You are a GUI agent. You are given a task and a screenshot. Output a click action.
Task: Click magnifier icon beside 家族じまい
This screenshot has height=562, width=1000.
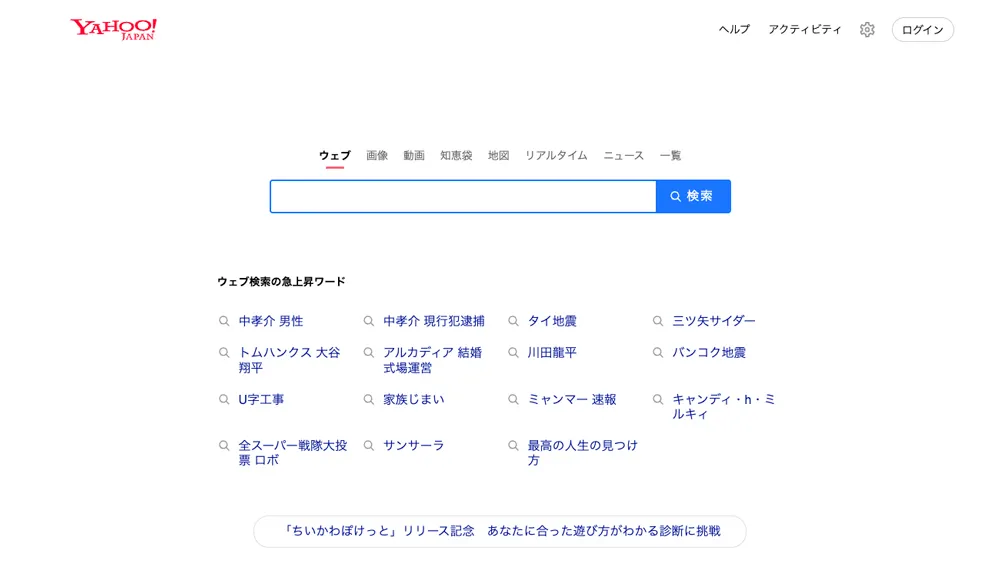[x=369, y=400]
